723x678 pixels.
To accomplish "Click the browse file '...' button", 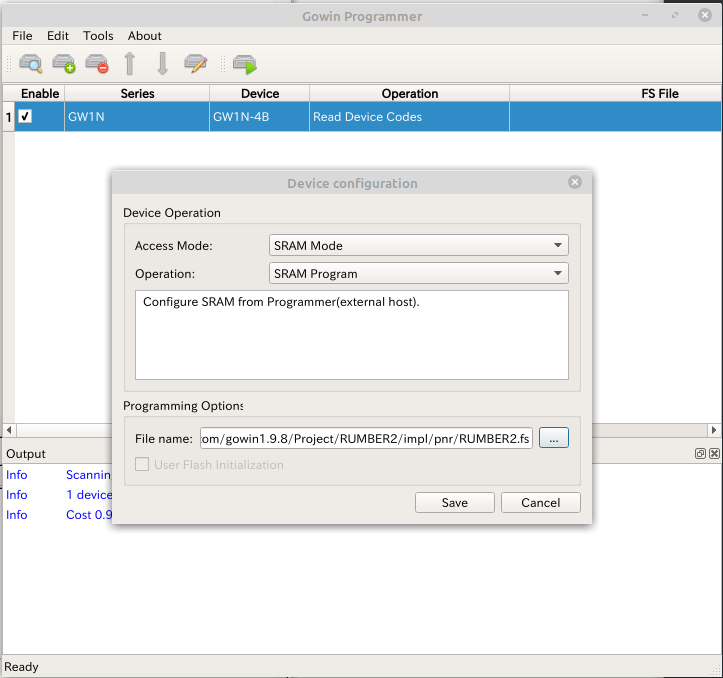I will [554, 438].
